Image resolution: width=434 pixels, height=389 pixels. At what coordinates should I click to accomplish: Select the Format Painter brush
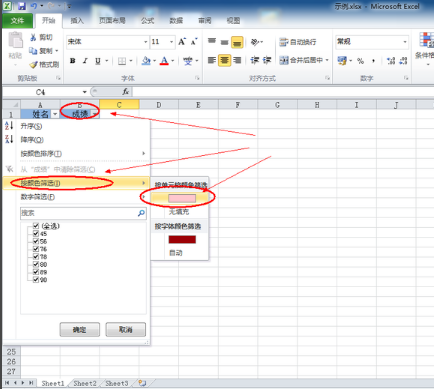point(44,64)
